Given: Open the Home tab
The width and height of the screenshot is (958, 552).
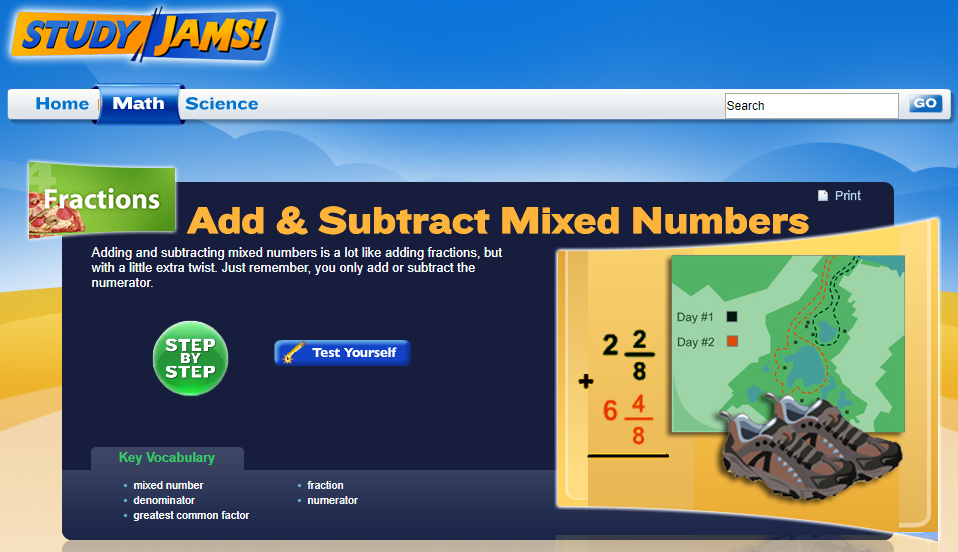Looking at the screenshot, I should click(x=62, y=104).
